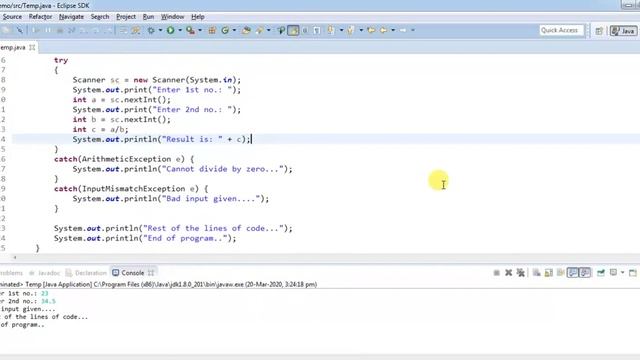Toggle Word Wrap in Console
The width and height of the screenshot is (640, 360).
point(560,273)
